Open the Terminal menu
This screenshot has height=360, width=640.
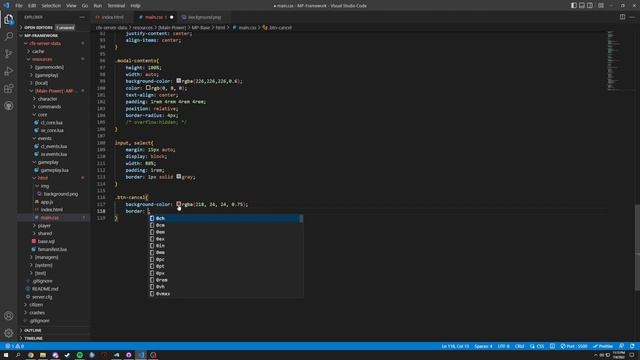tap(116, 6)
